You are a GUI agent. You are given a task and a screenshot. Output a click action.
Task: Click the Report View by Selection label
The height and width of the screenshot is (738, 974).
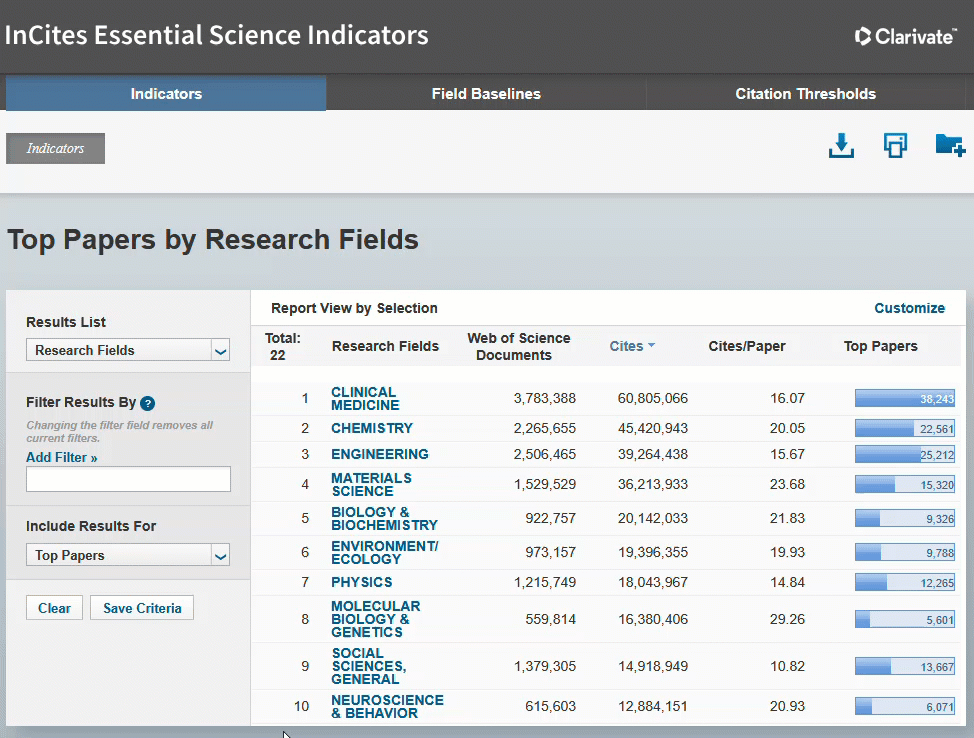[x=354, y=308]
